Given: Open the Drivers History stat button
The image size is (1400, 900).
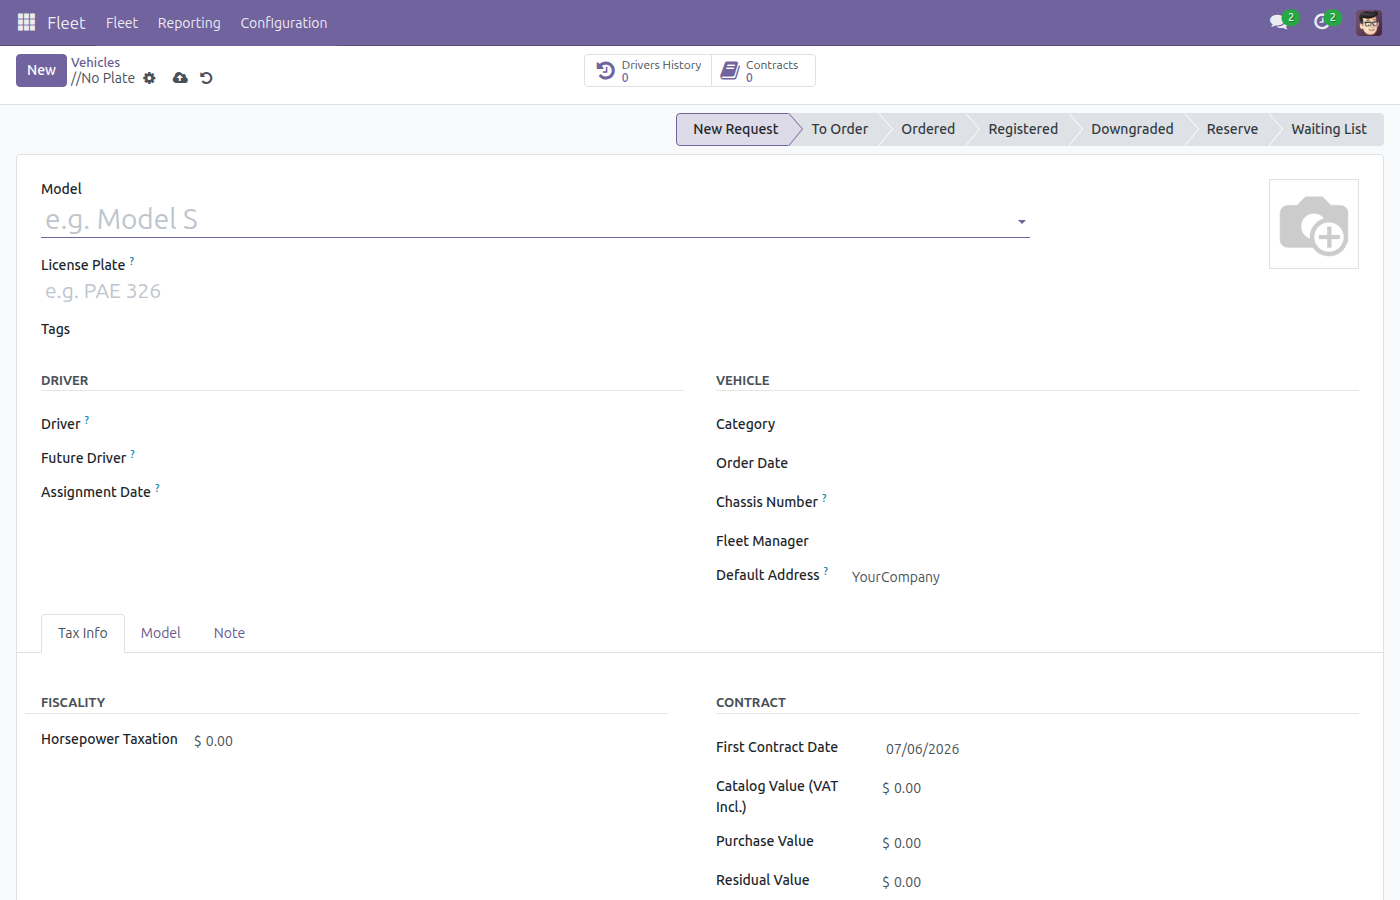Looking at the screenshot, I should point(648,71).
